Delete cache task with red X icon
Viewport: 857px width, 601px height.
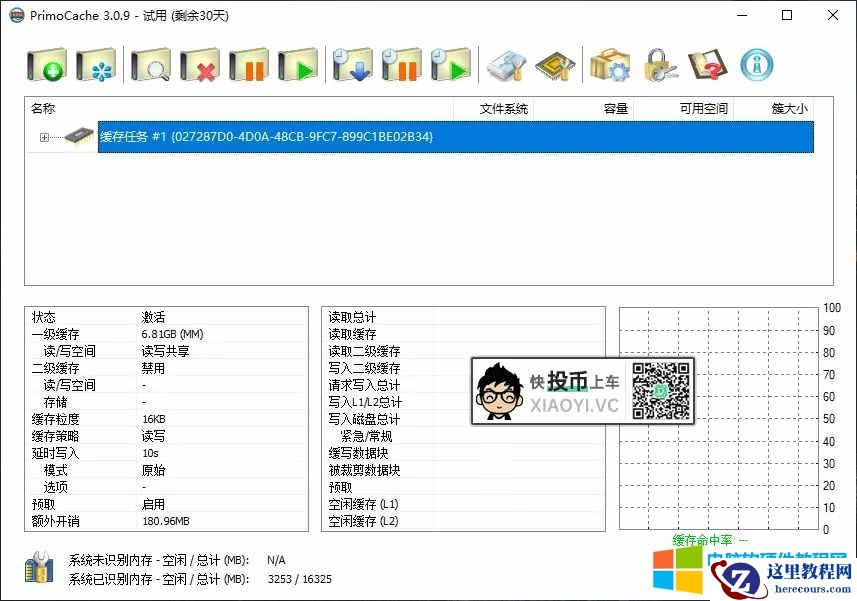click(200, 65)
